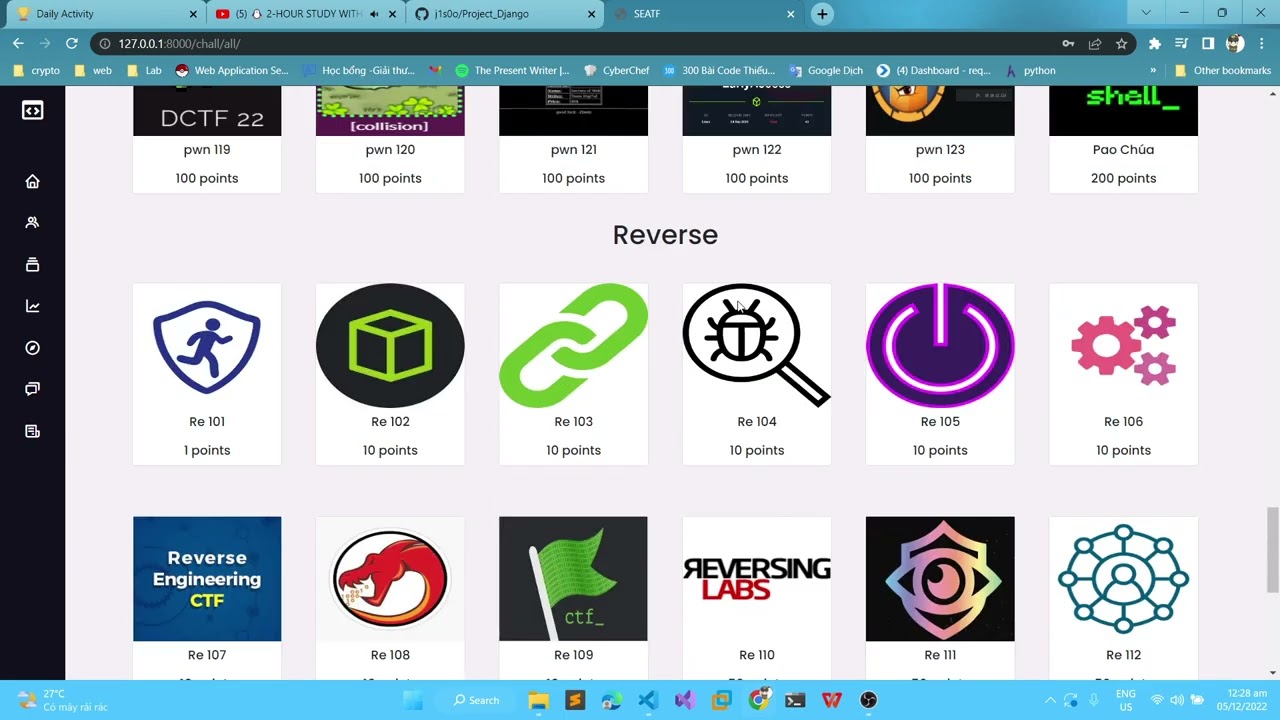Viewport: 1280px width, 720px height.
Task: Show more bookmarks with the overflow chevron
Action: point(1153,70)
